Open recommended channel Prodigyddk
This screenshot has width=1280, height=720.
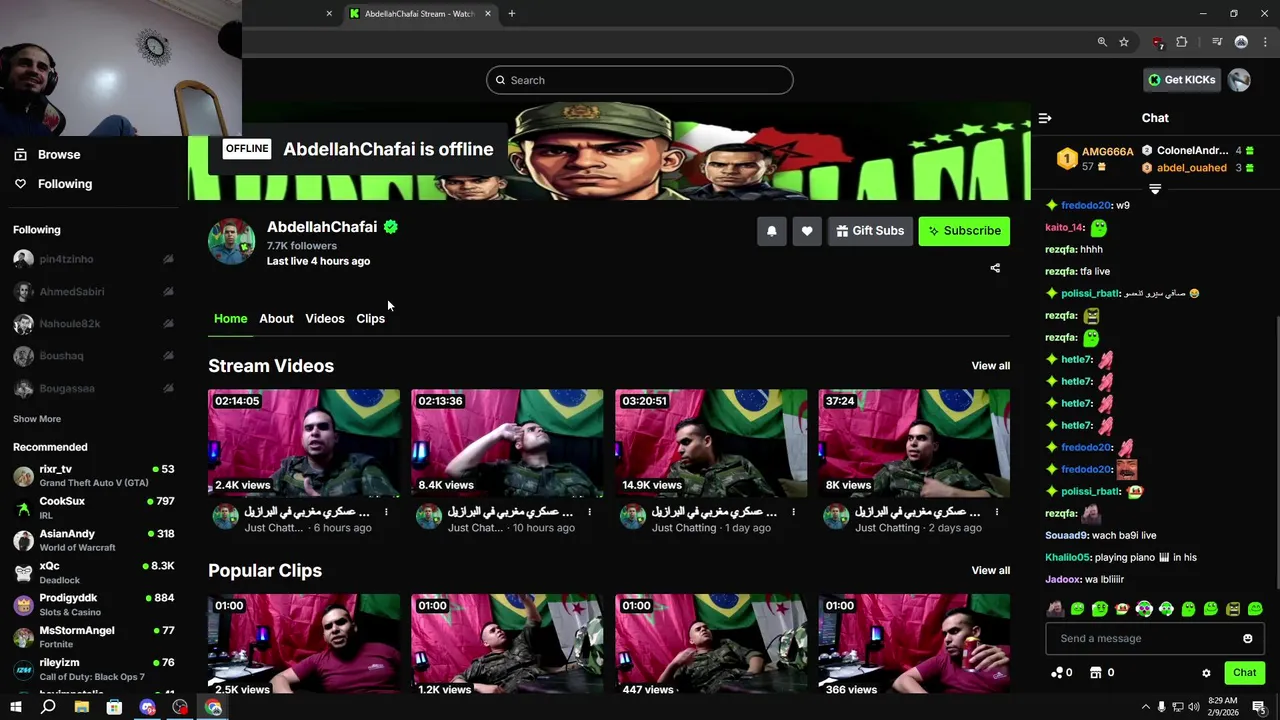[93, 604]
